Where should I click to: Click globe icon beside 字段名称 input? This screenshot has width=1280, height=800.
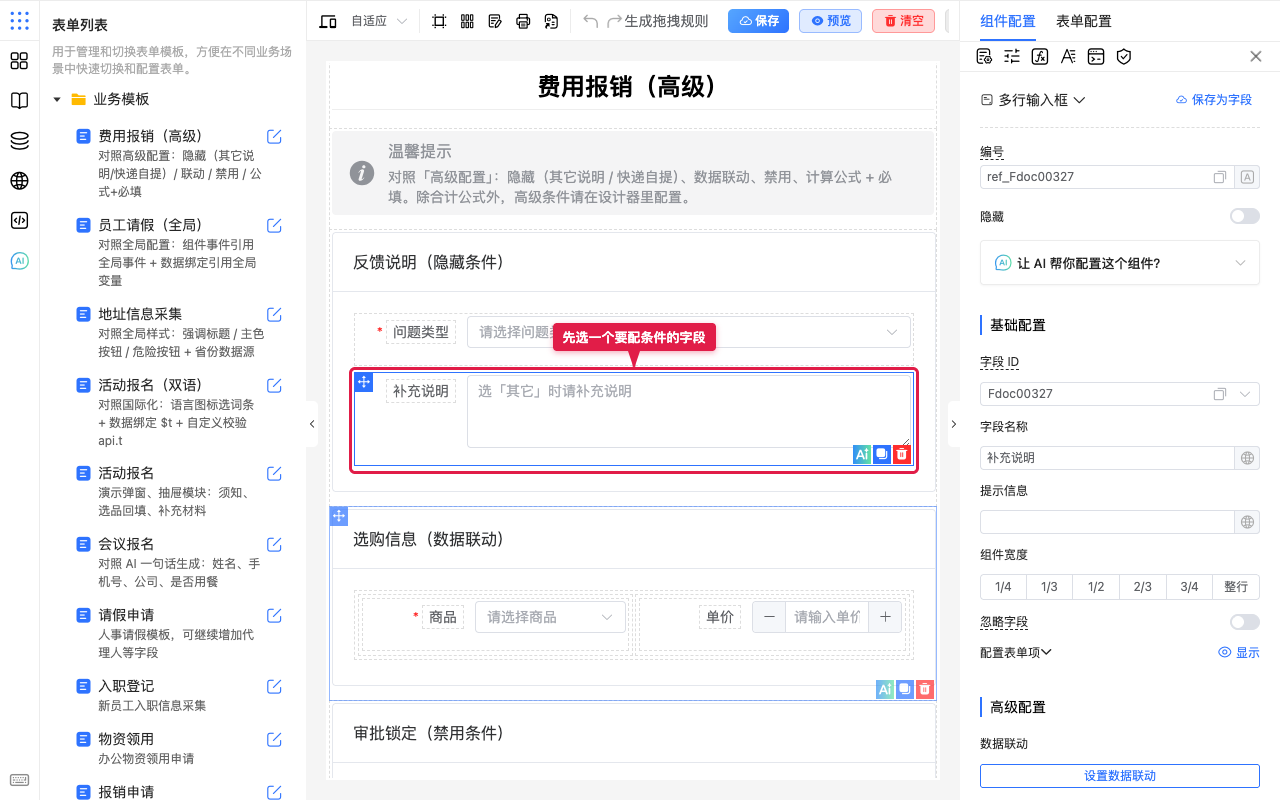pyautogui.click(x=1247, y=458)
